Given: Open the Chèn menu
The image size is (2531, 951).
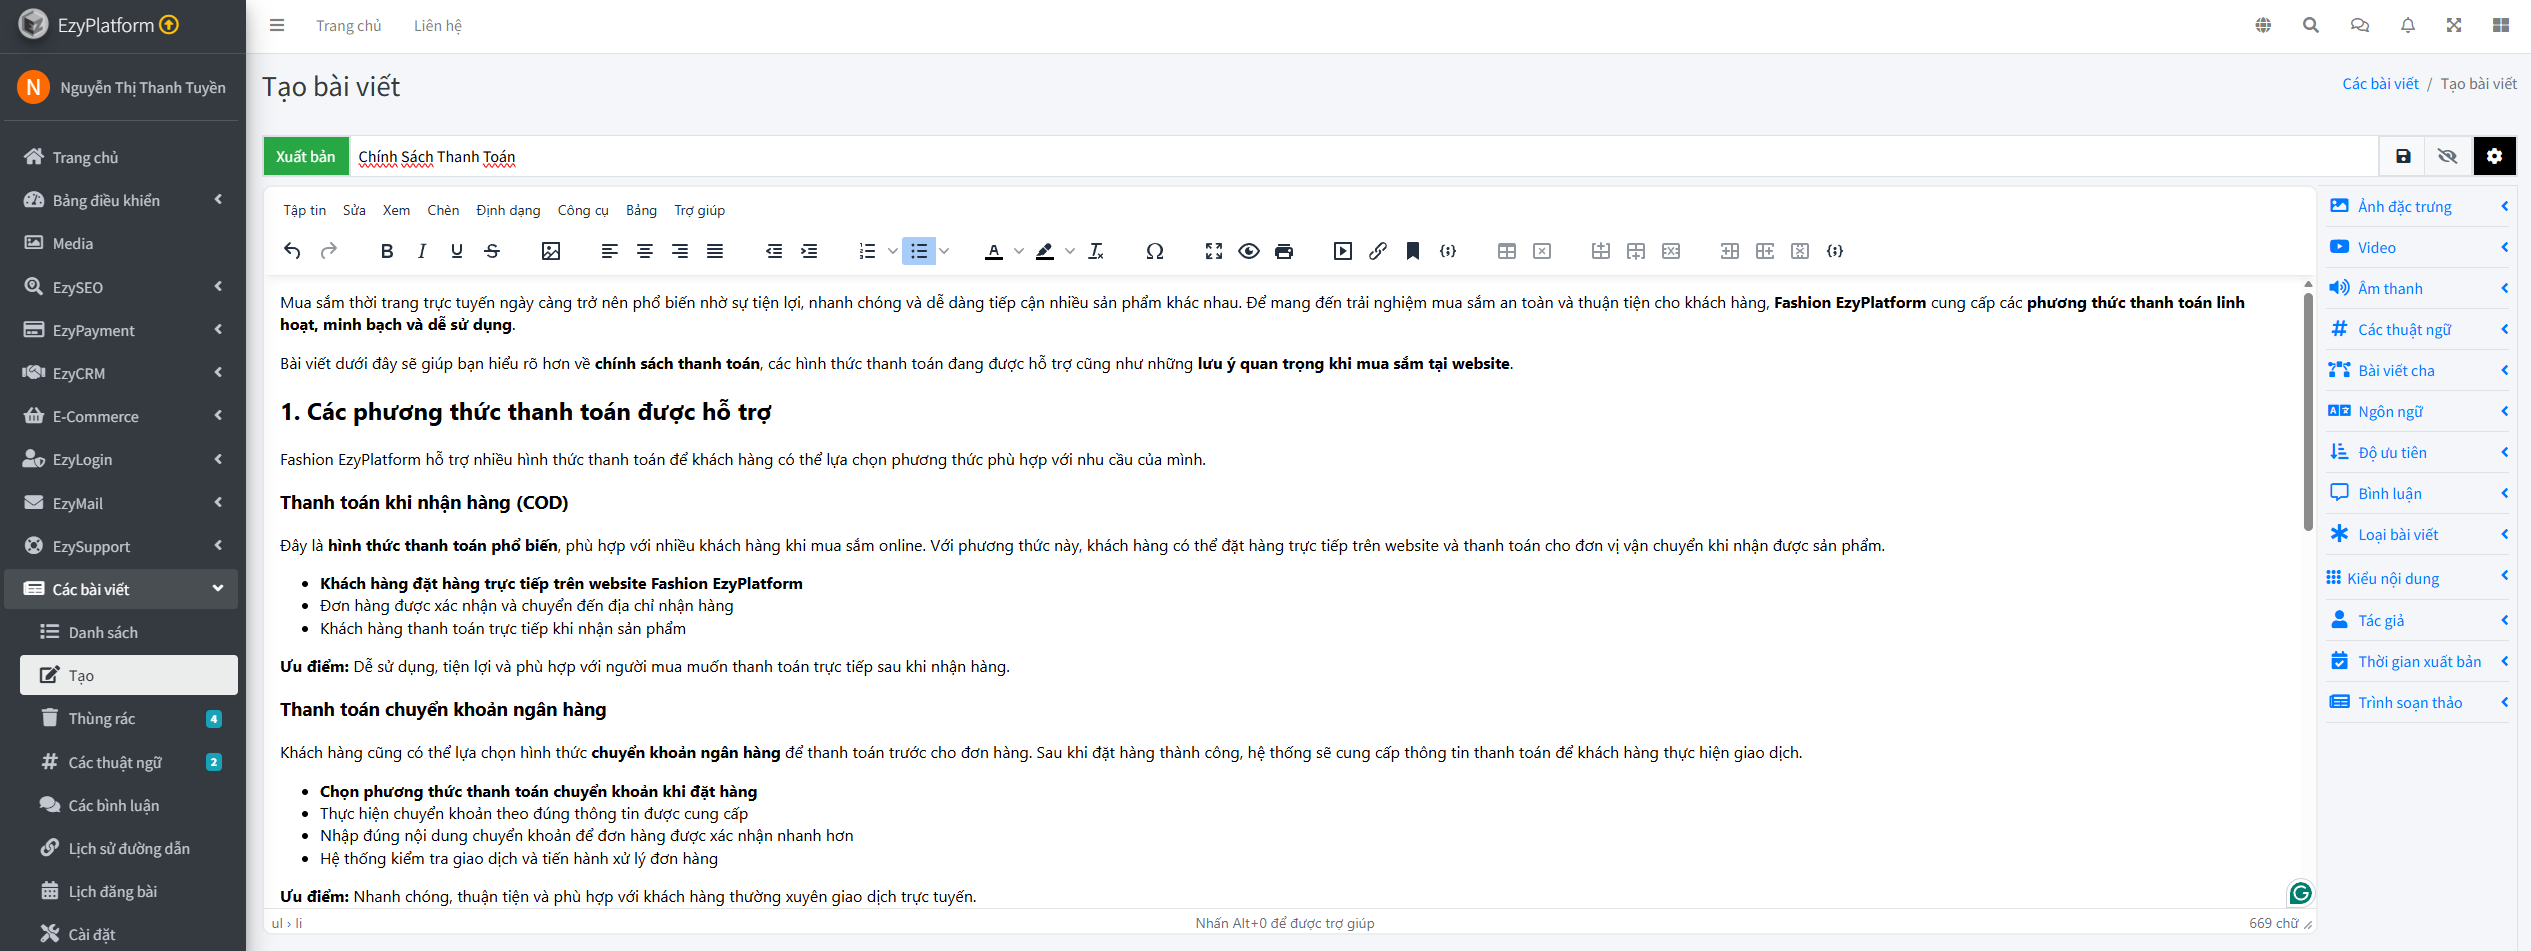Looking at the screenshot, I should click(x=443, y=210).
